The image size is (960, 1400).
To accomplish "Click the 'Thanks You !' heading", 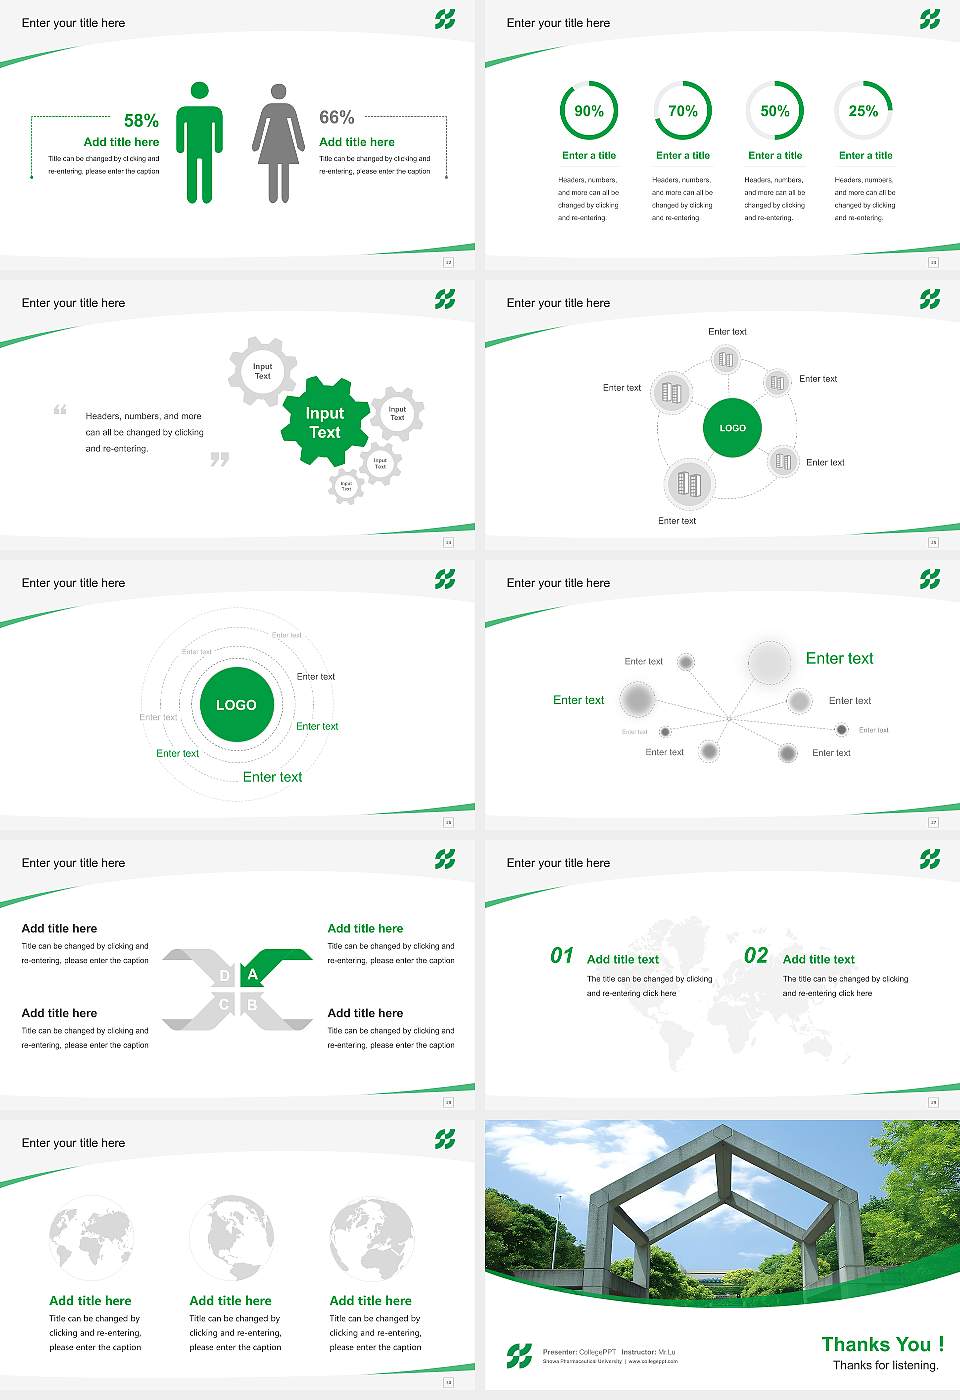I will [883, 1344].
